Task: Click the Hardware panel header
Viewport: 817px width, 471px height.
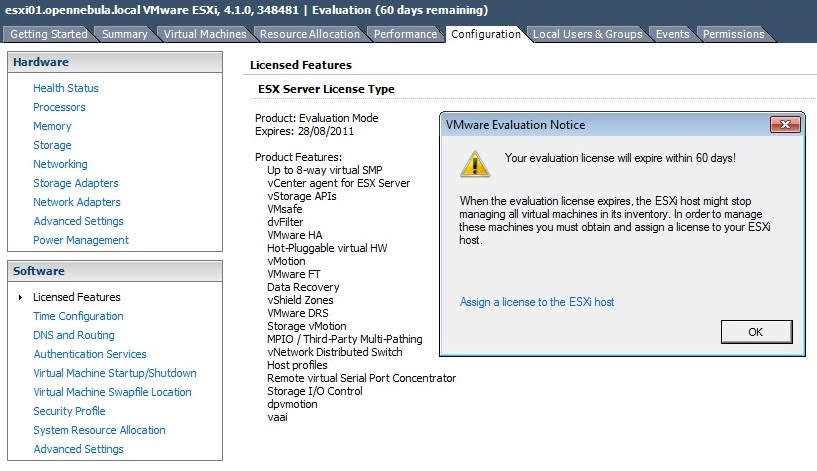Action: tap(115, 62)
